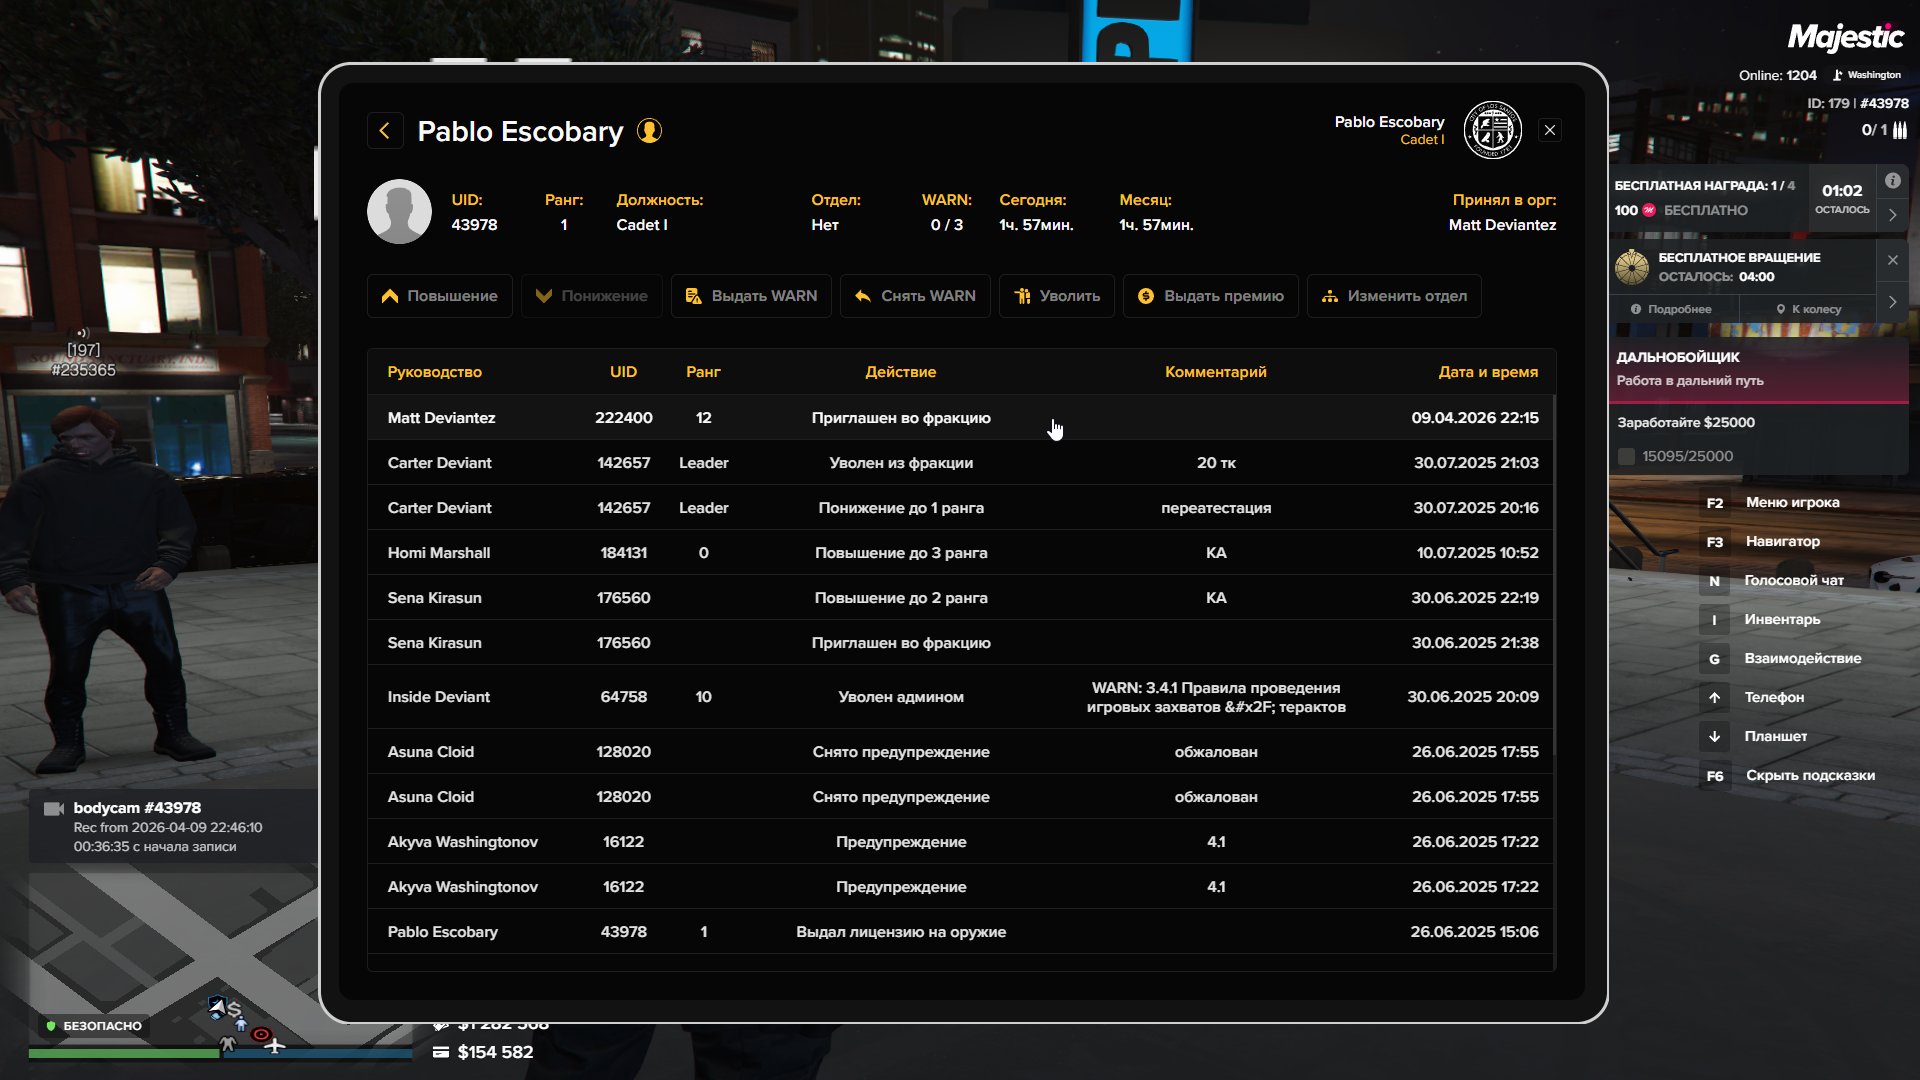Click the Повышение promote button
This screenshot has width=1920, height=1080.
pos(440,296)
